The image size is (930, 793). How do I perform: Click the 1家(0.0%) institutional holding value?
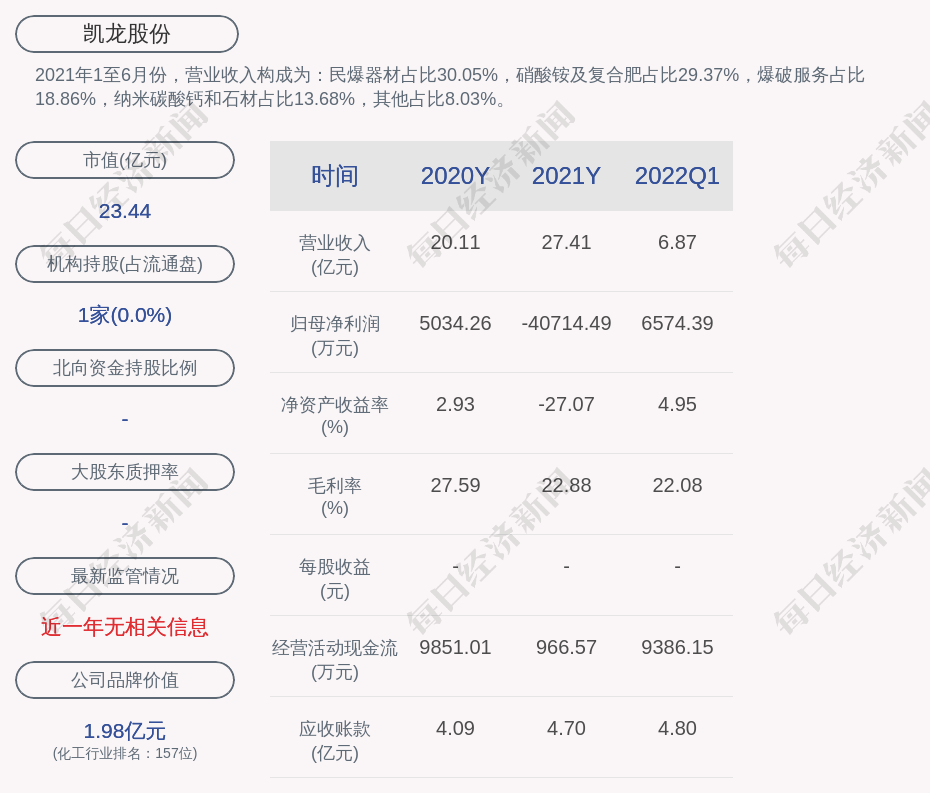(x=125, y=315)
